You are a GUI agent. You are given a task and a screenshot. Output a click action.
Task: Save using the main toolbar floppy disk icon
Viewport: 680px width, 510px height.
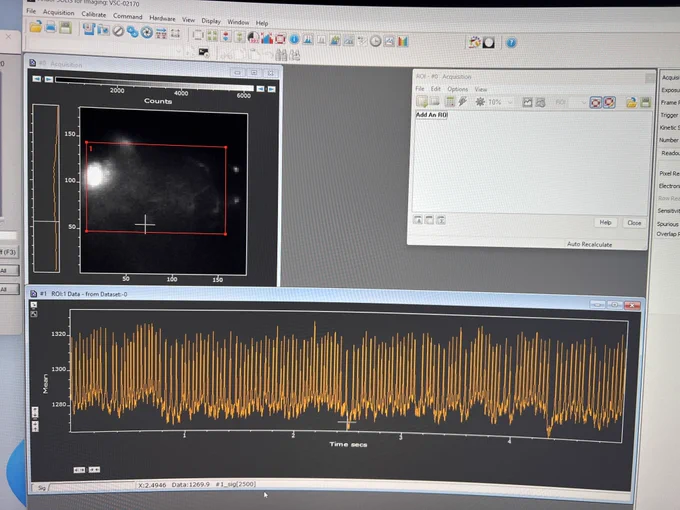click(x=65, y=28)
